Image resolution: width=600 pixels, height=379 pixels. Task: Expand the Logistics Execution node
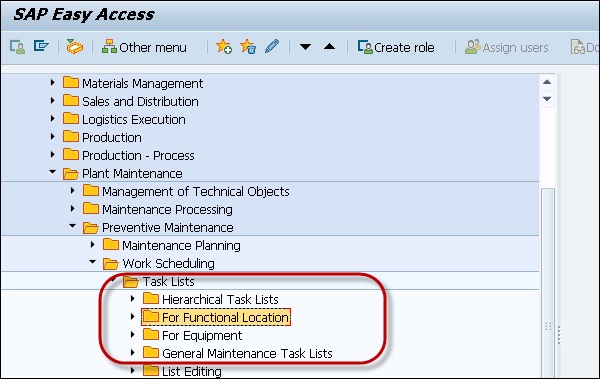[52, 118]
